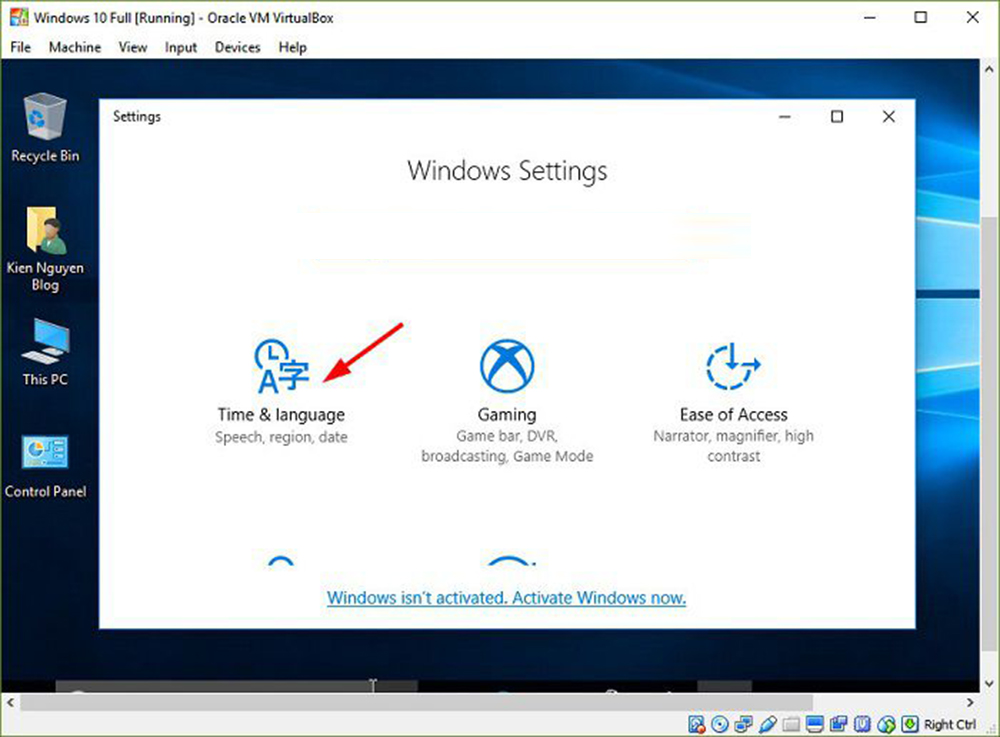Click VirtualBox hard disk activity icon

coord(696,724)
